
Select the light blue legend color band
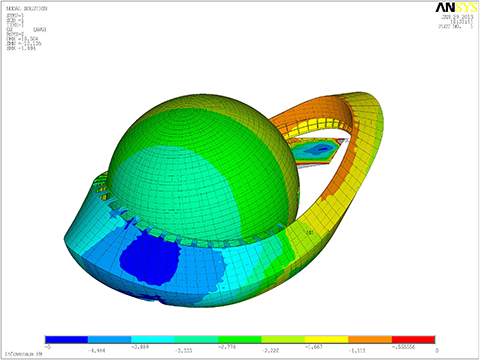point(110,339)
